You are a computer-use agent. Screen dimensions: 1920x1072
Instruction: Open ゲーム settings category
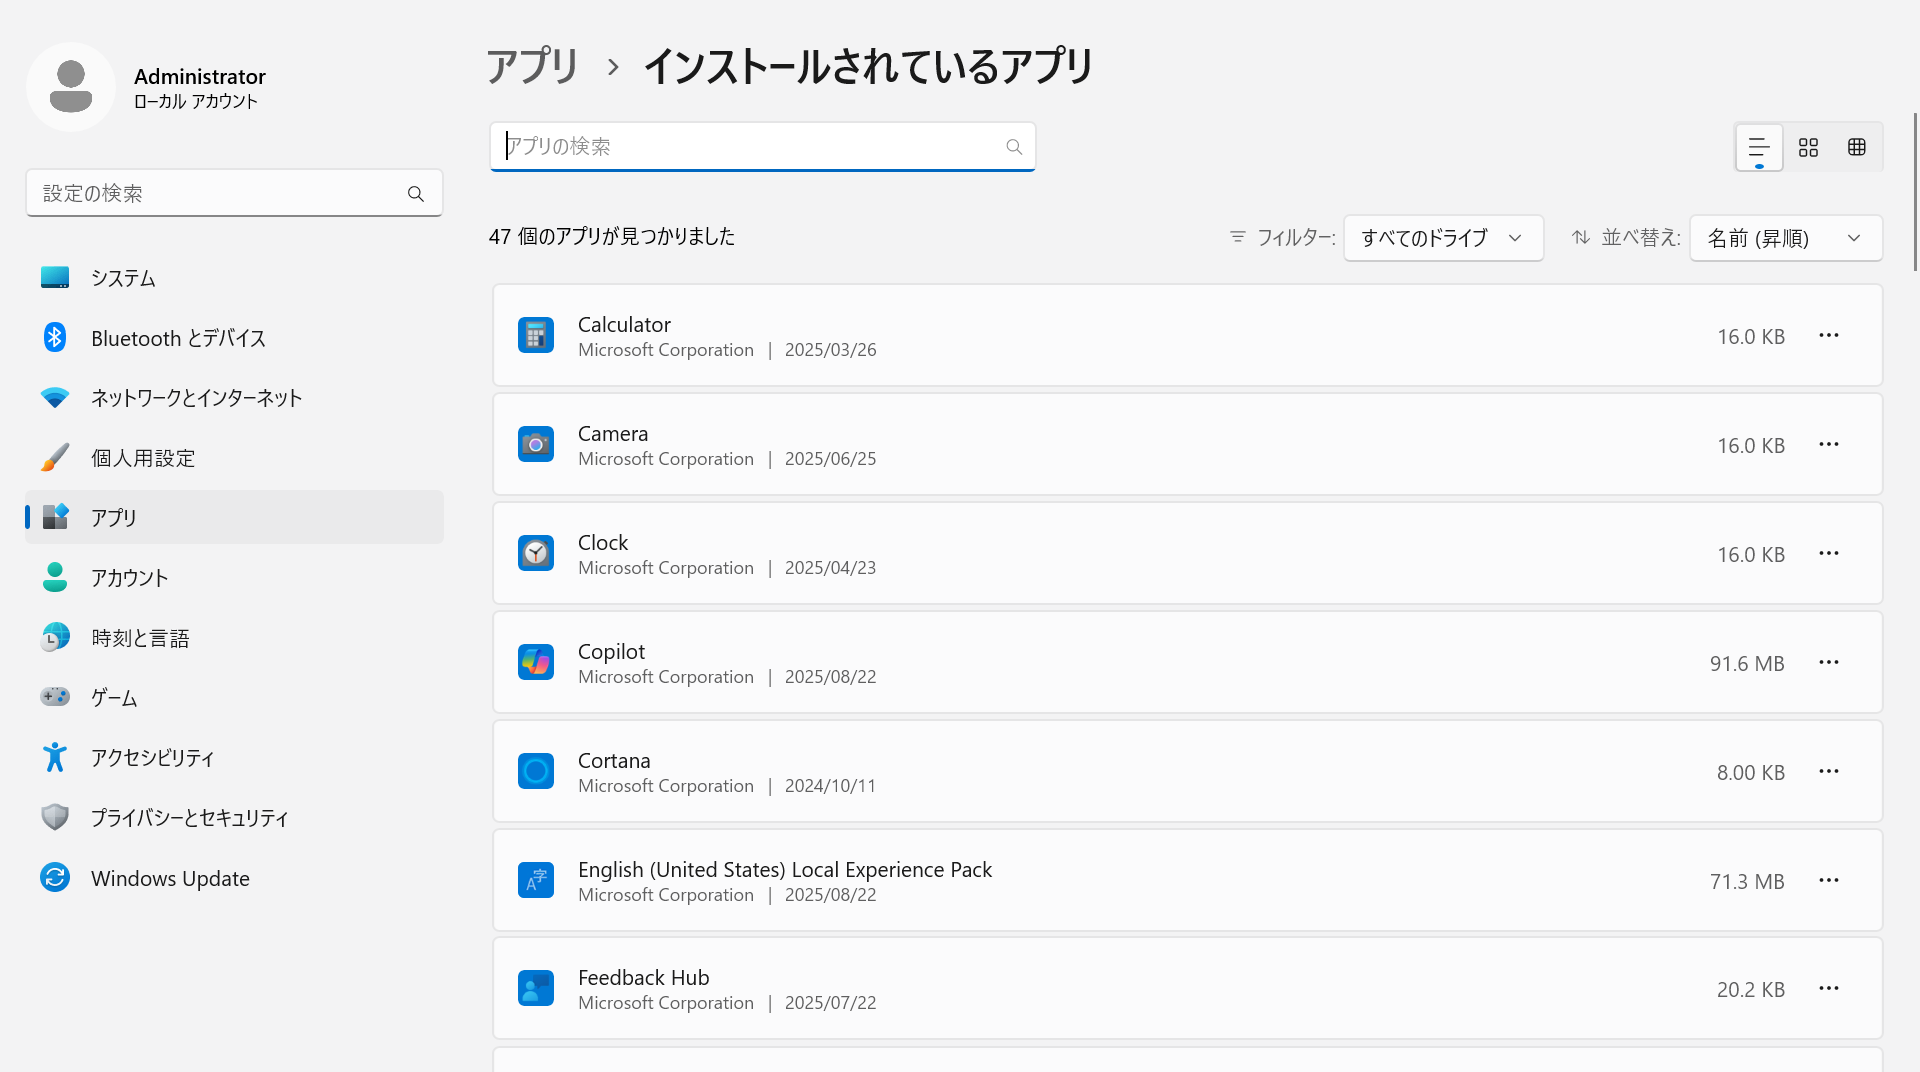[234, 698]
